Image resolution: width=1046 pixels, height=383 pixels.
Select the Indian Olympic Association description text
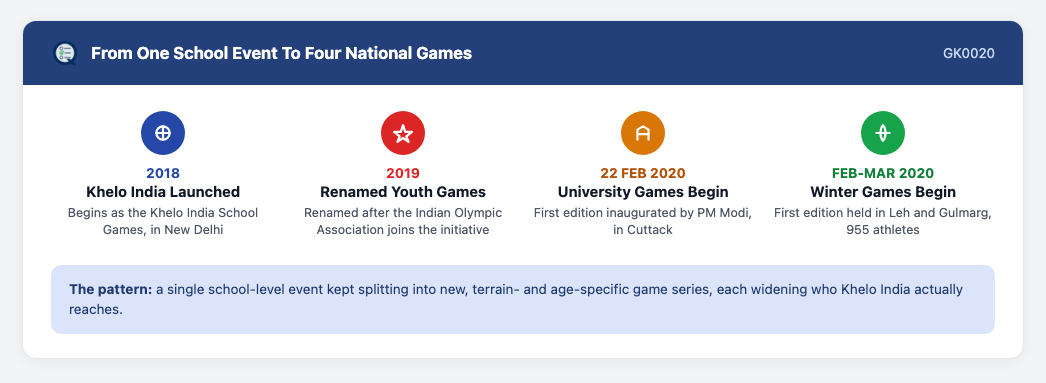(x=403, y=222)
